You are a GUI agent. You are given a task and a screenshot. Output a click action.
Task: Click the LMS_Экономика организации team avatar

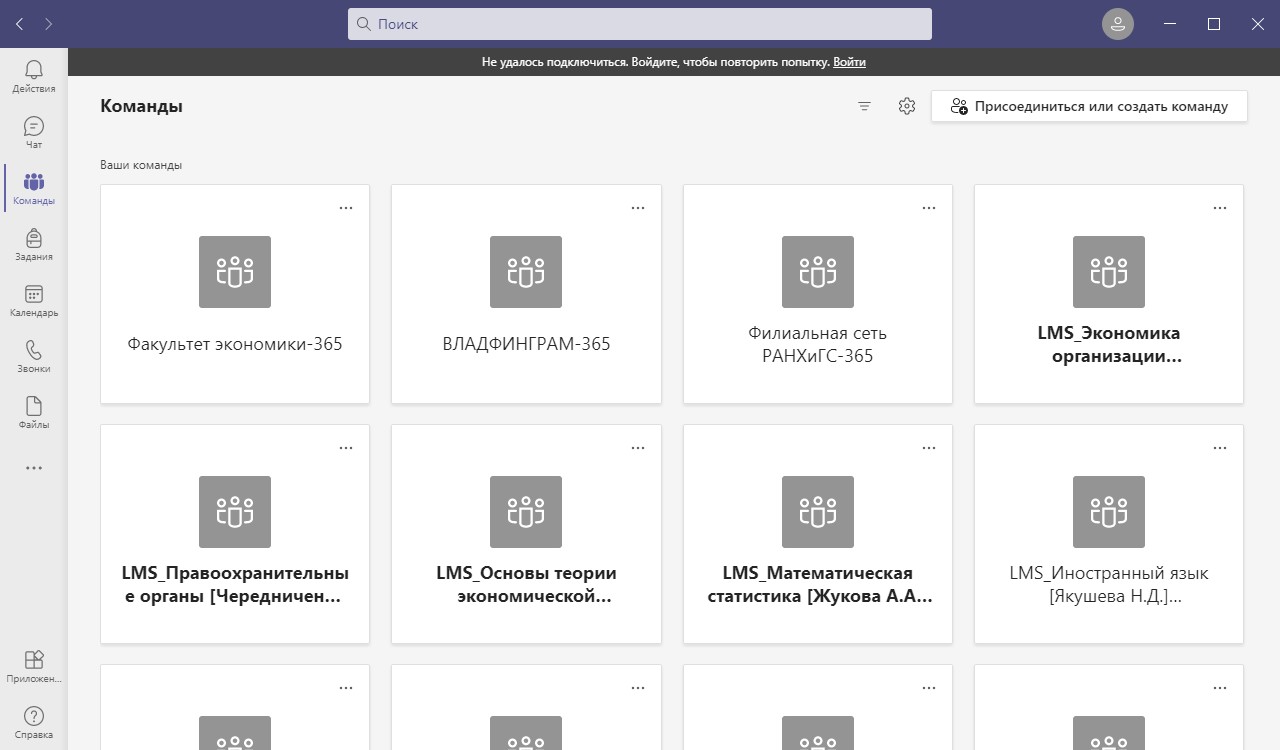coord(1109,272)
